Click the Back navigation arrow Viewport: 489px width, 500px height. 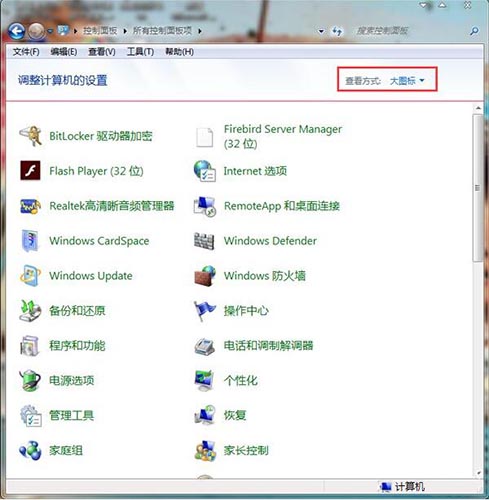point(16,32)
